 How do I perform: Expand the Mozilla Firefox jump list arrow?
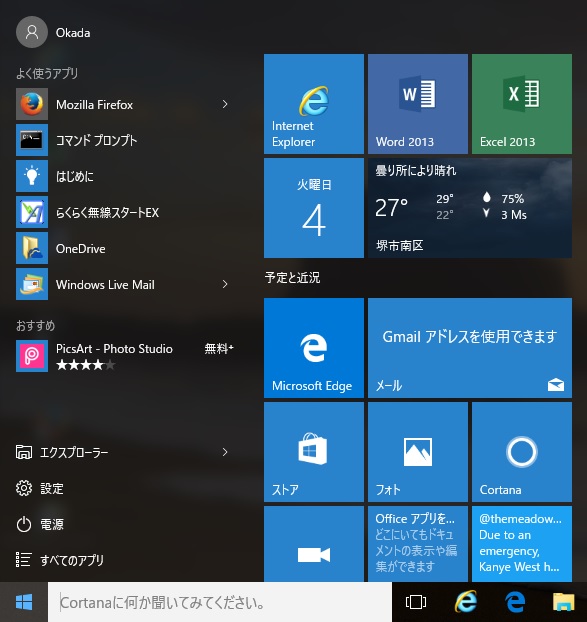tap(225, 104)
